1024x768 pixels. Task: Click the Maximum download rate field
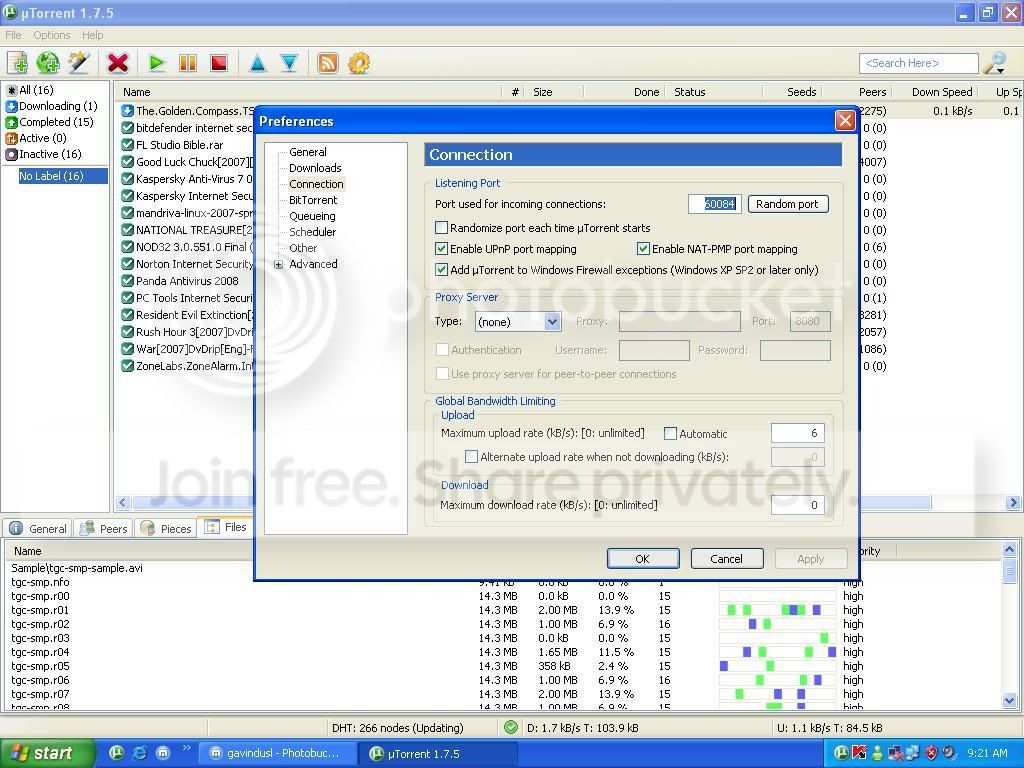coord(797,505)
